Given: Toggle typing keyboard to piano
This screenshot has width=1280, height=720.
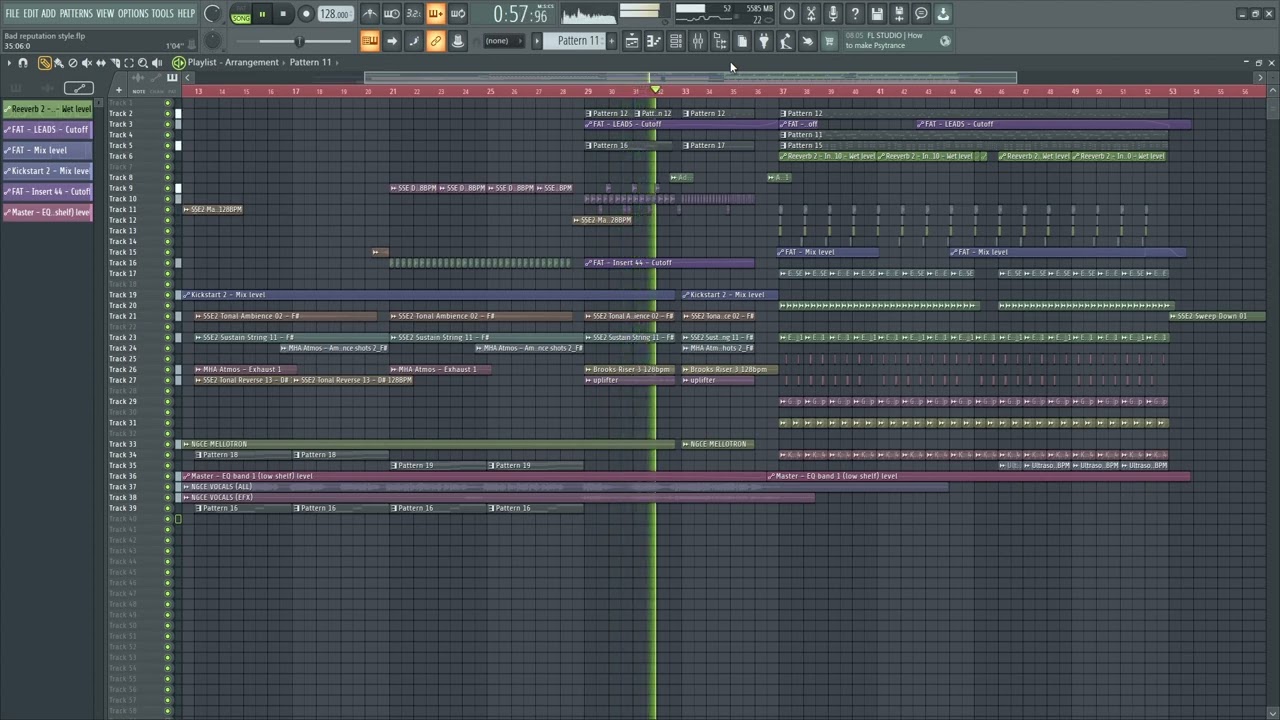Looking at the screenshot, I should (x=370, y=41).
